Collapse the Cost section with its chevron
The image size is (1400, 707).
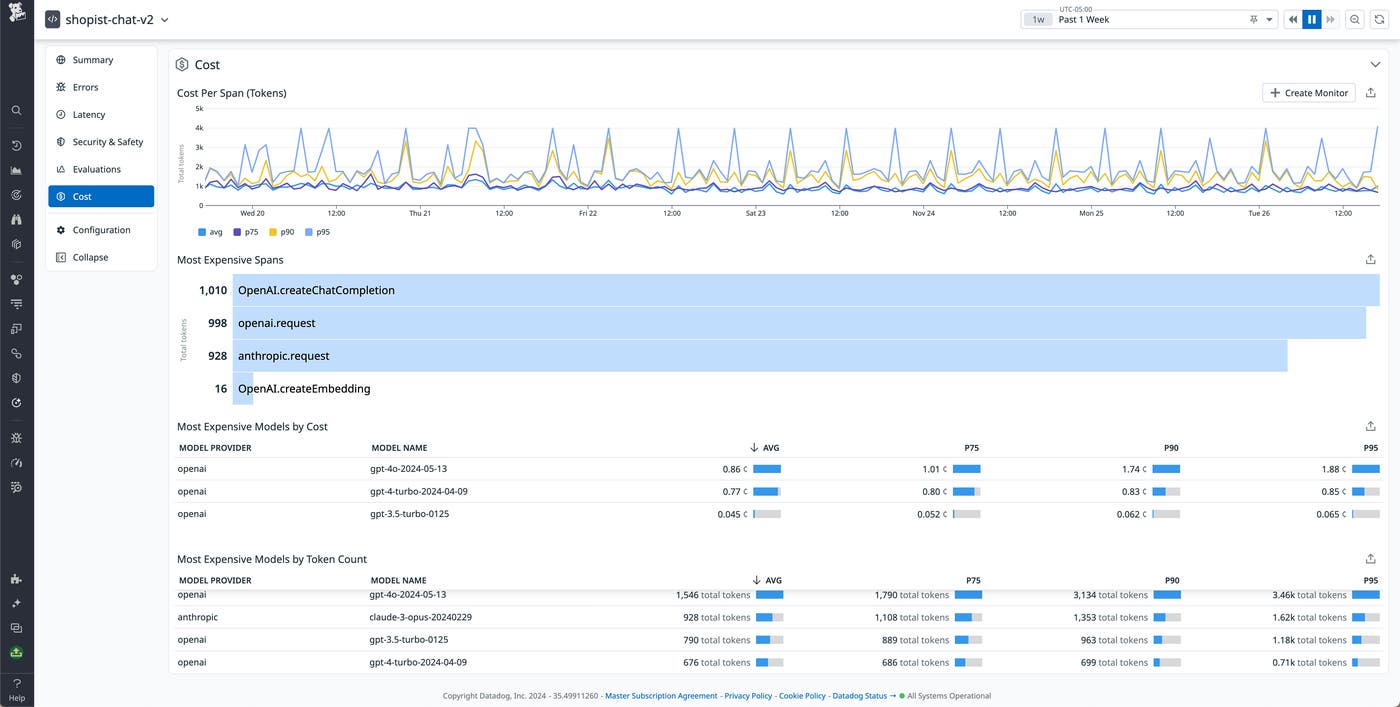1375,62
